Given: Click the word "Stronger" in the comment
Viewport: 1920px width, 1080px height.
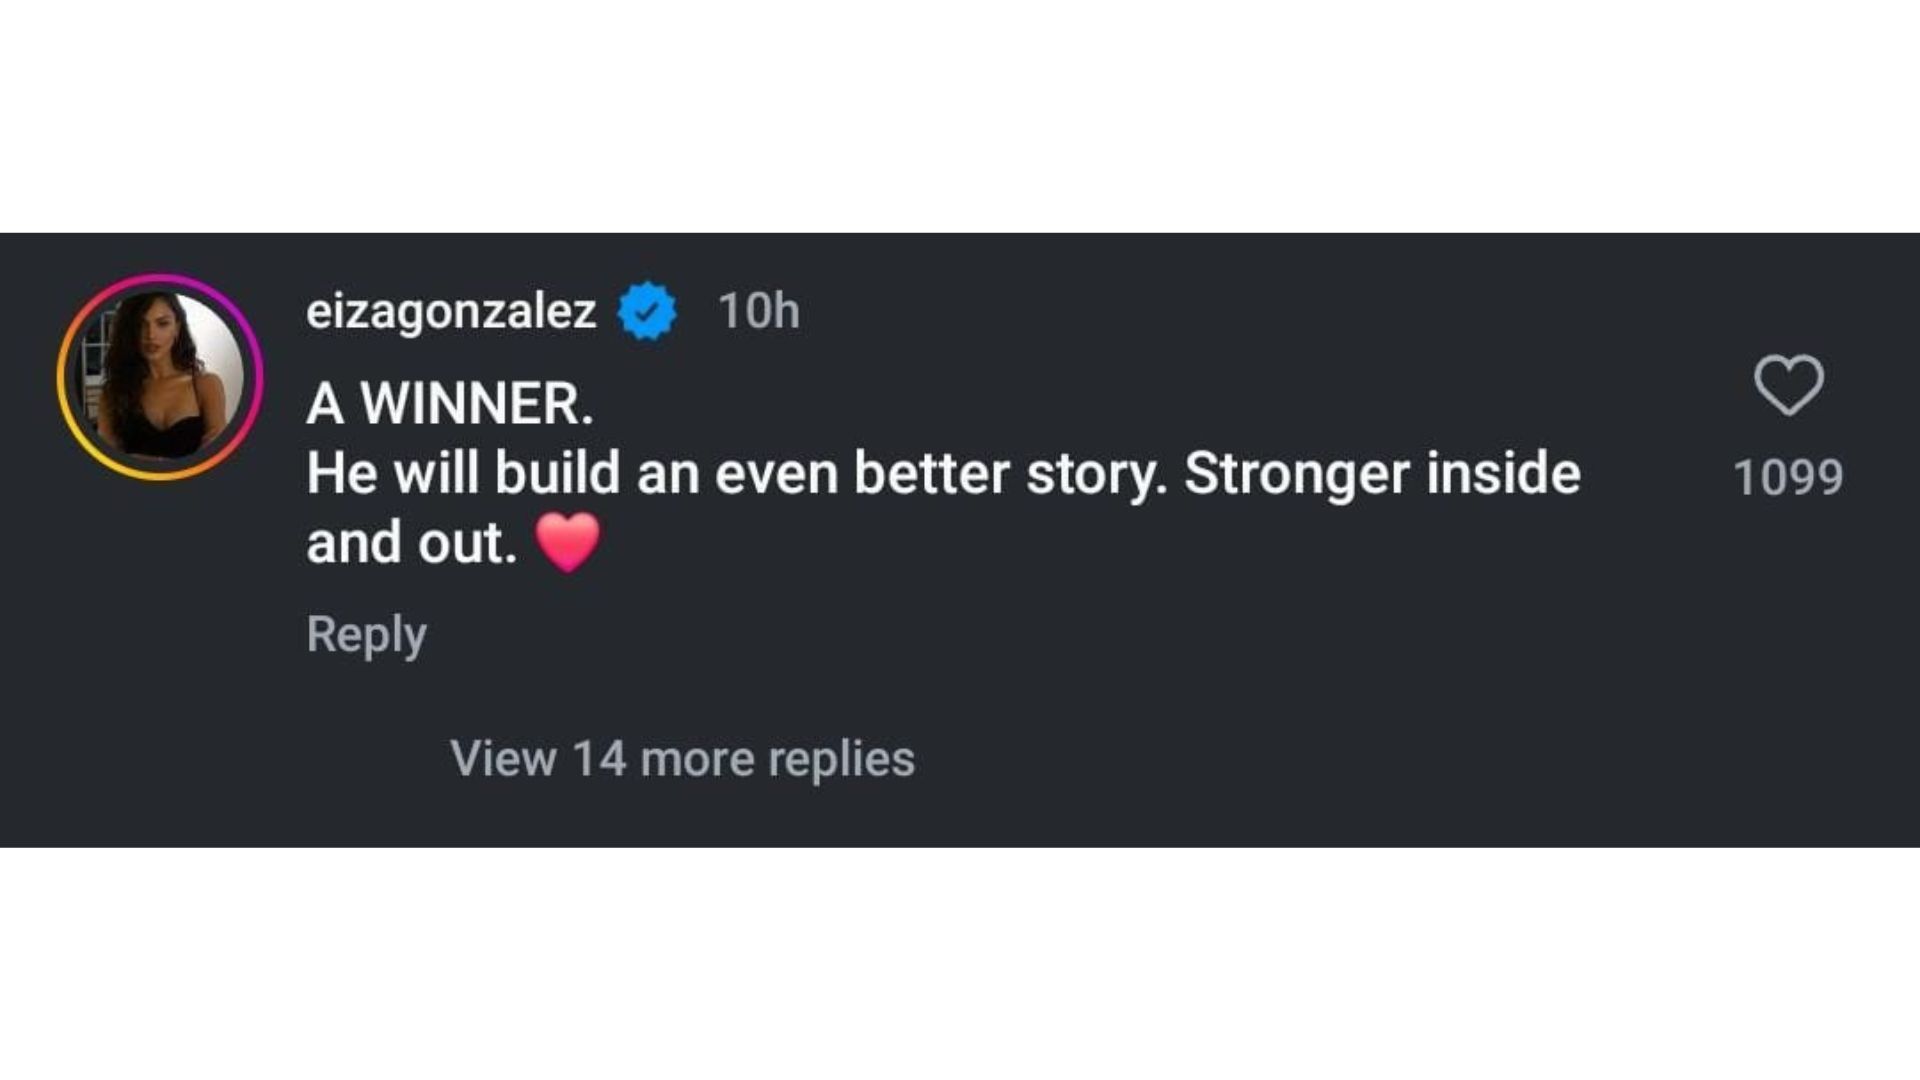Looking at the screenshot, I should point(1295,474).
